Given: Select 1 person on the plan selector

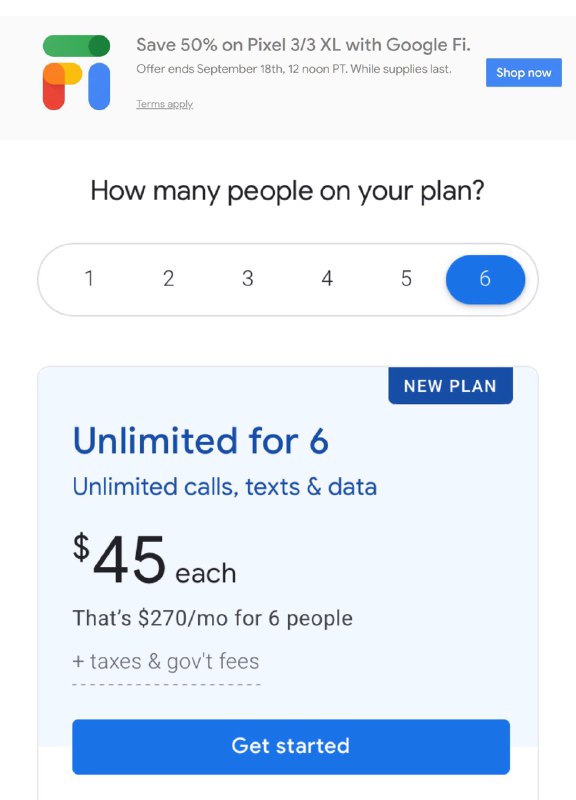Looking at the screenshot, I should click(x=90, y=279).
